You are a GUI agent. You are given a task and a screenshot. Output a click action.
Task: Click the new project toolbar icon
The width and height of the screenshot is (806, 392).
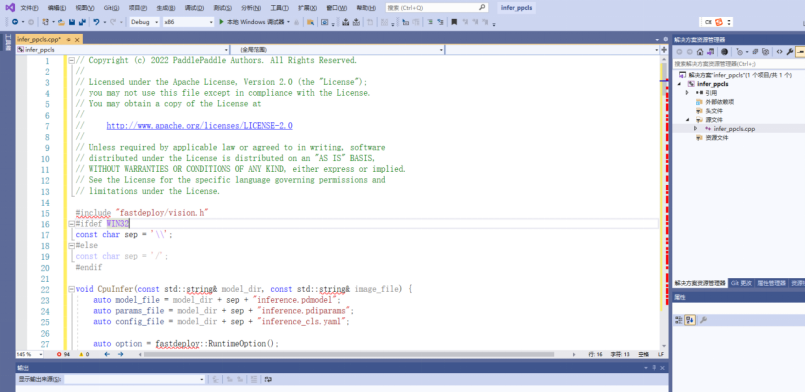[46, 22]
